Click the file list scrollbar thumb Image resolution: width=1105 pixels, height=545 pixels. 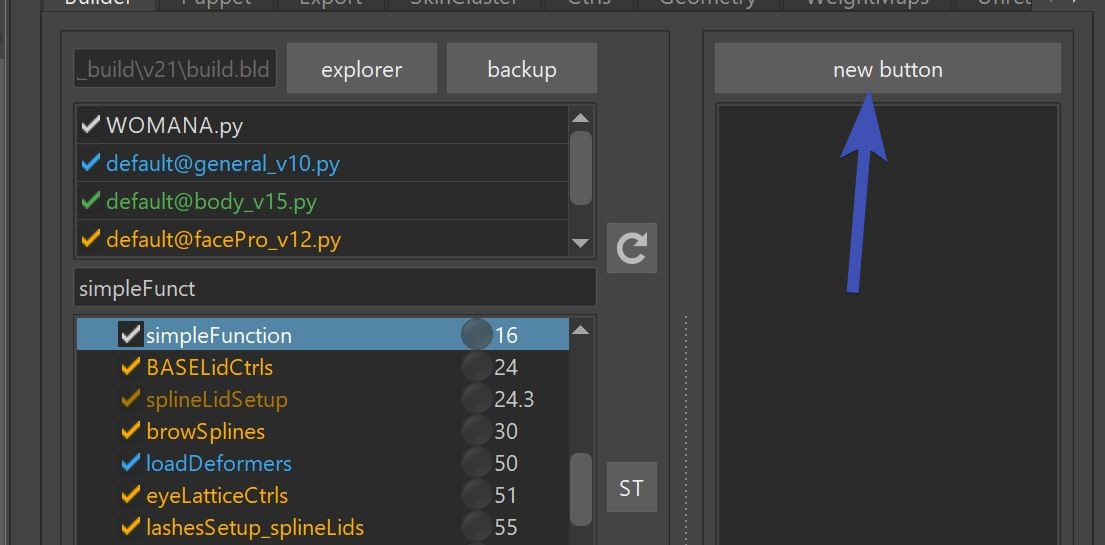[x=580, y=168]
